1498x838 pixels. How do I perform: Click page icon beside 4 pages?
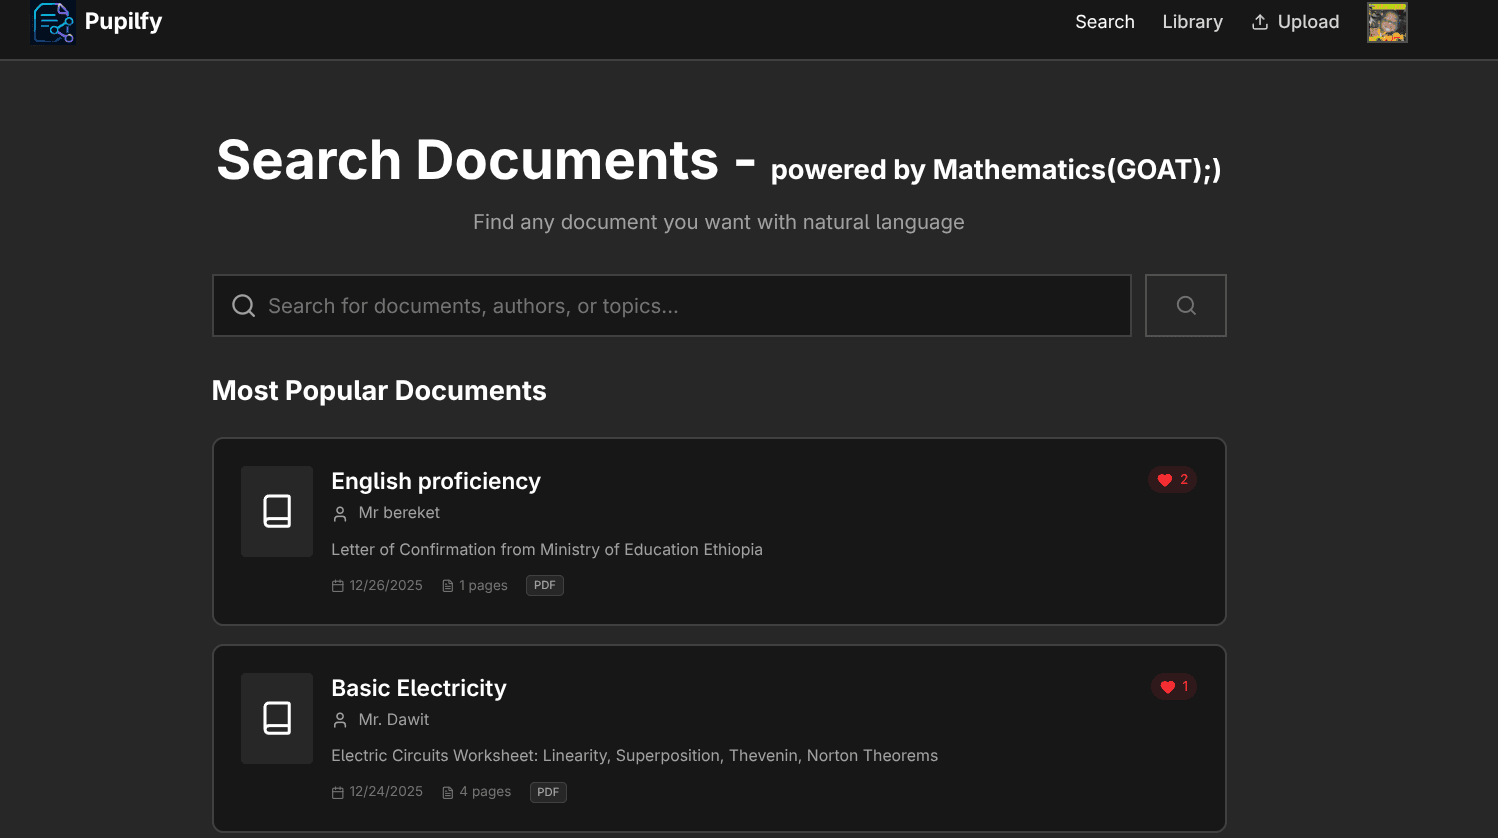(448, 792)
